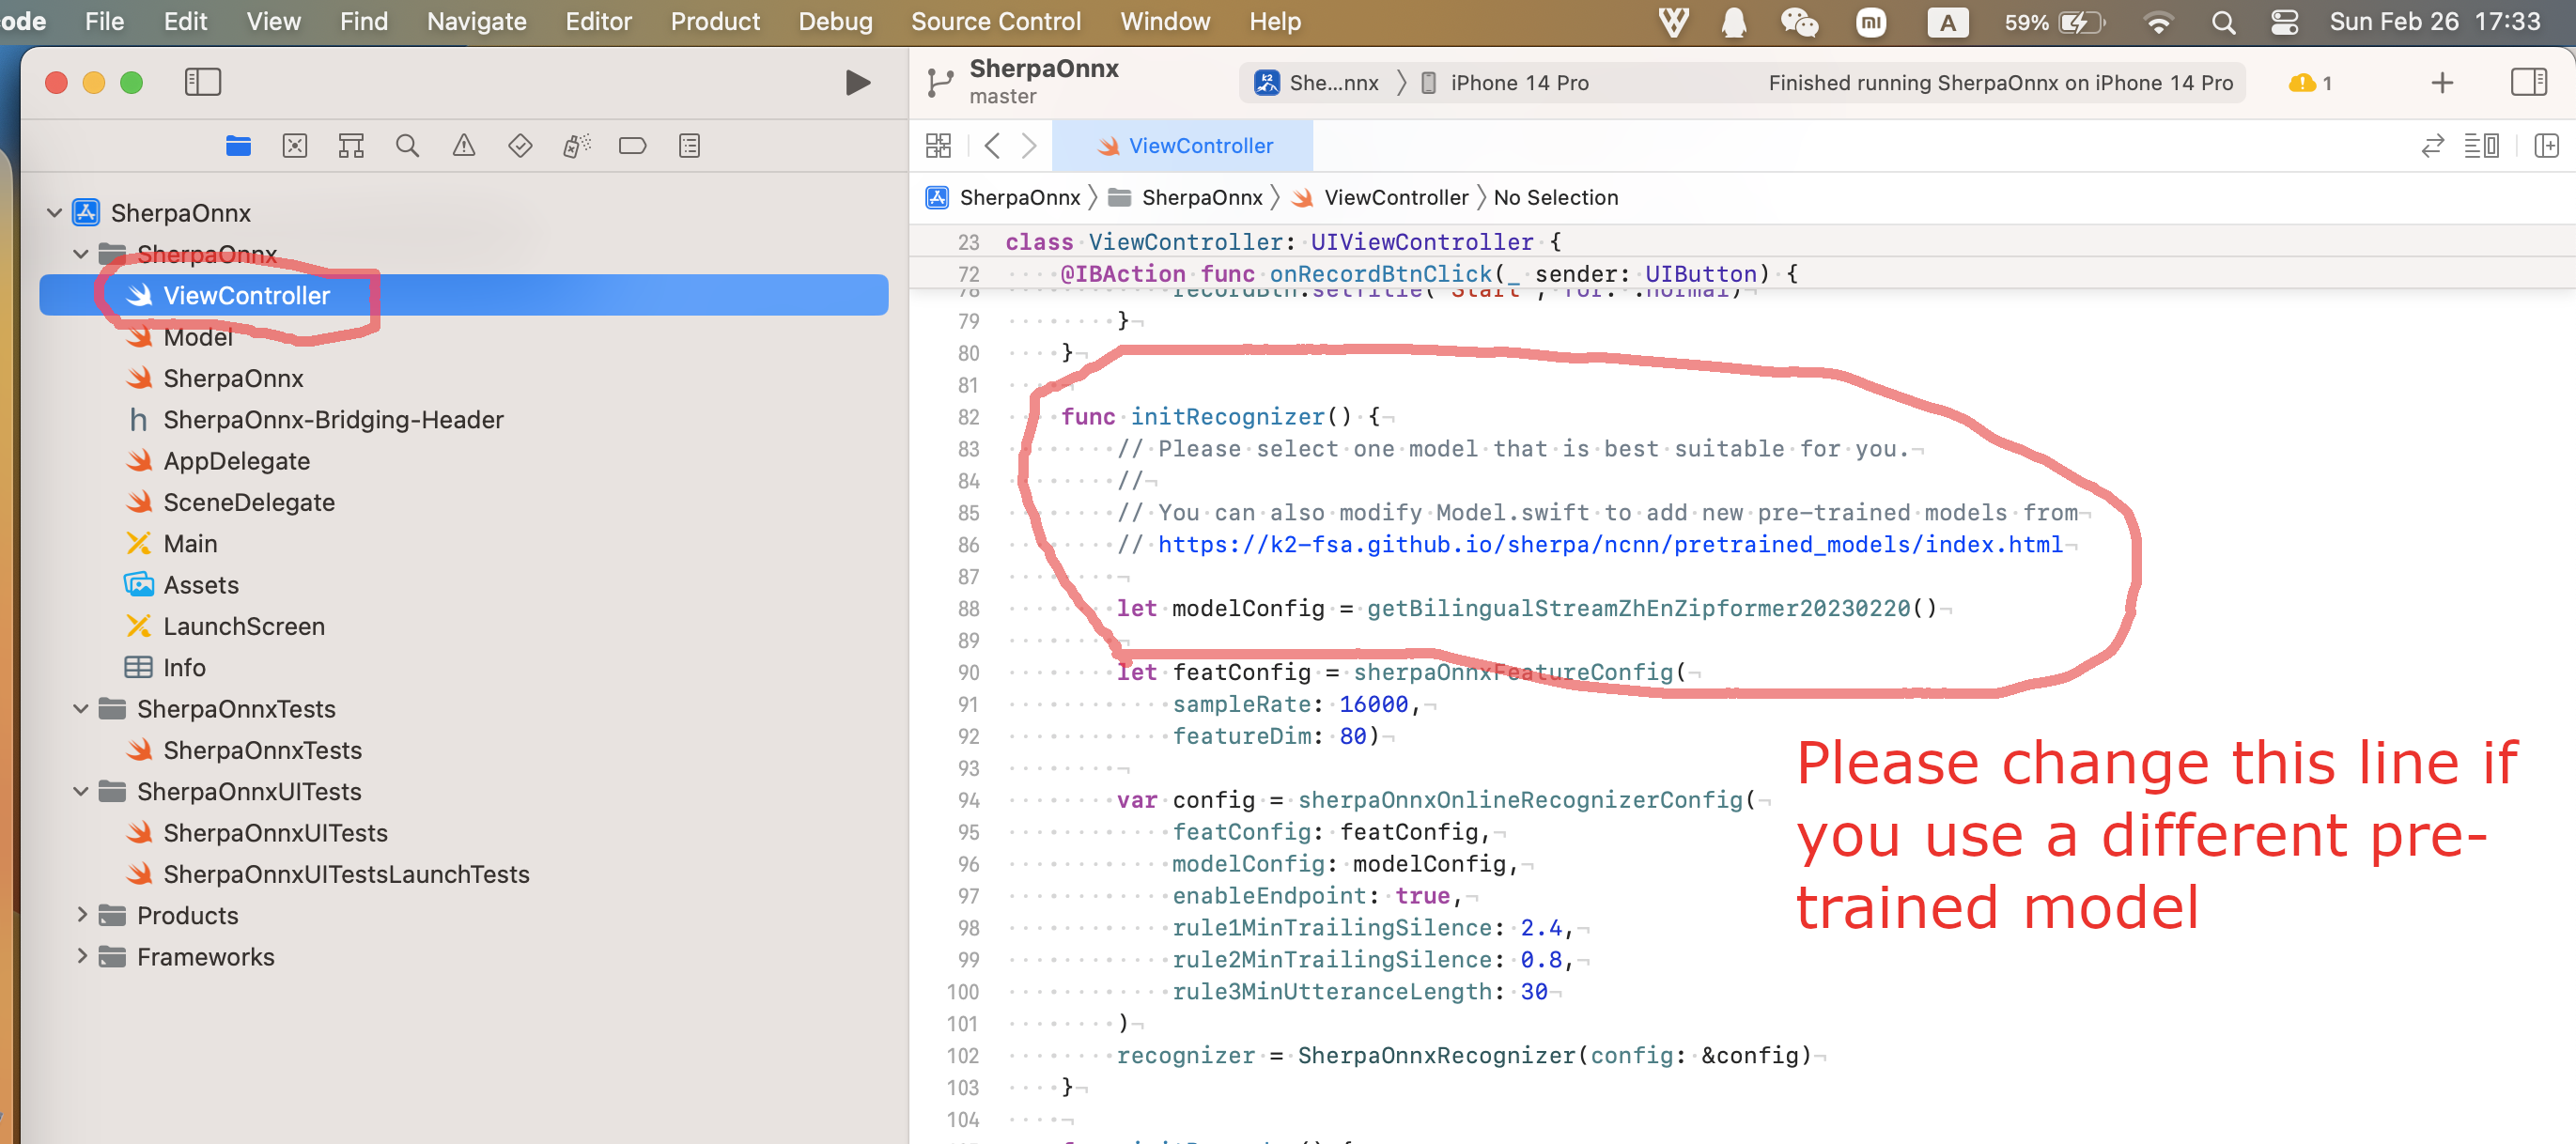This screenshot has width=2576, height=1144.
Task: Open the Find navigator magnifier
Action: point(407,146)
